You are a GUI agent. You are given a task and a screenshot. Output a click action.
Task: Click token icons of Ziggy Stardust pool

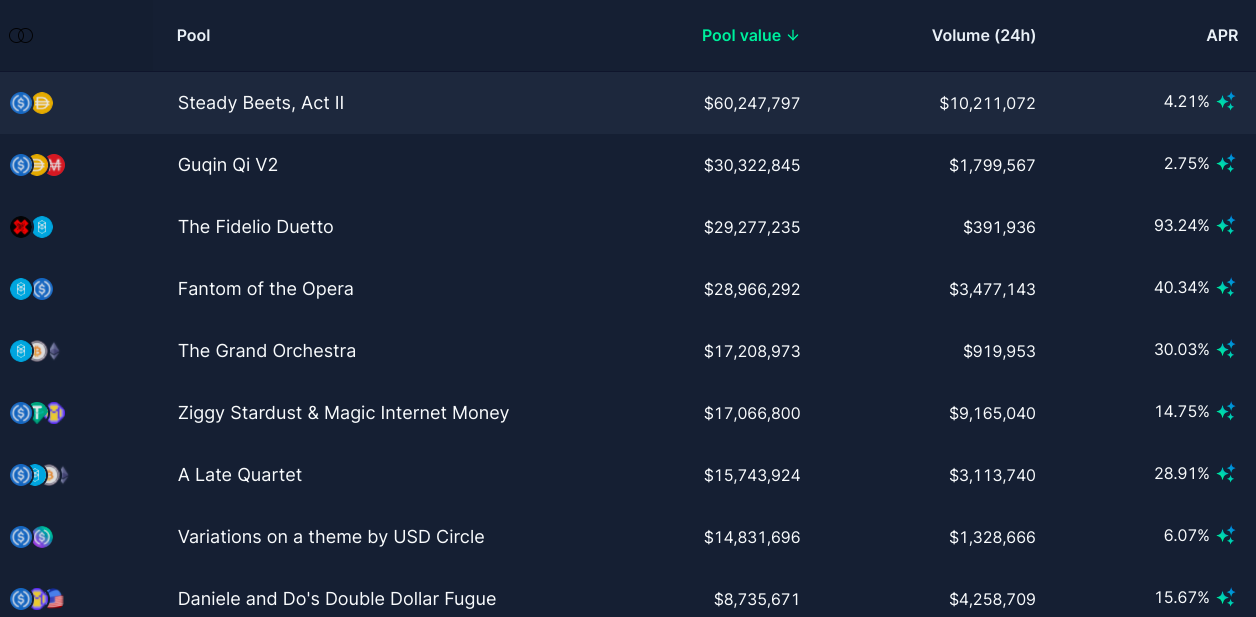click(x=38, y=413)
